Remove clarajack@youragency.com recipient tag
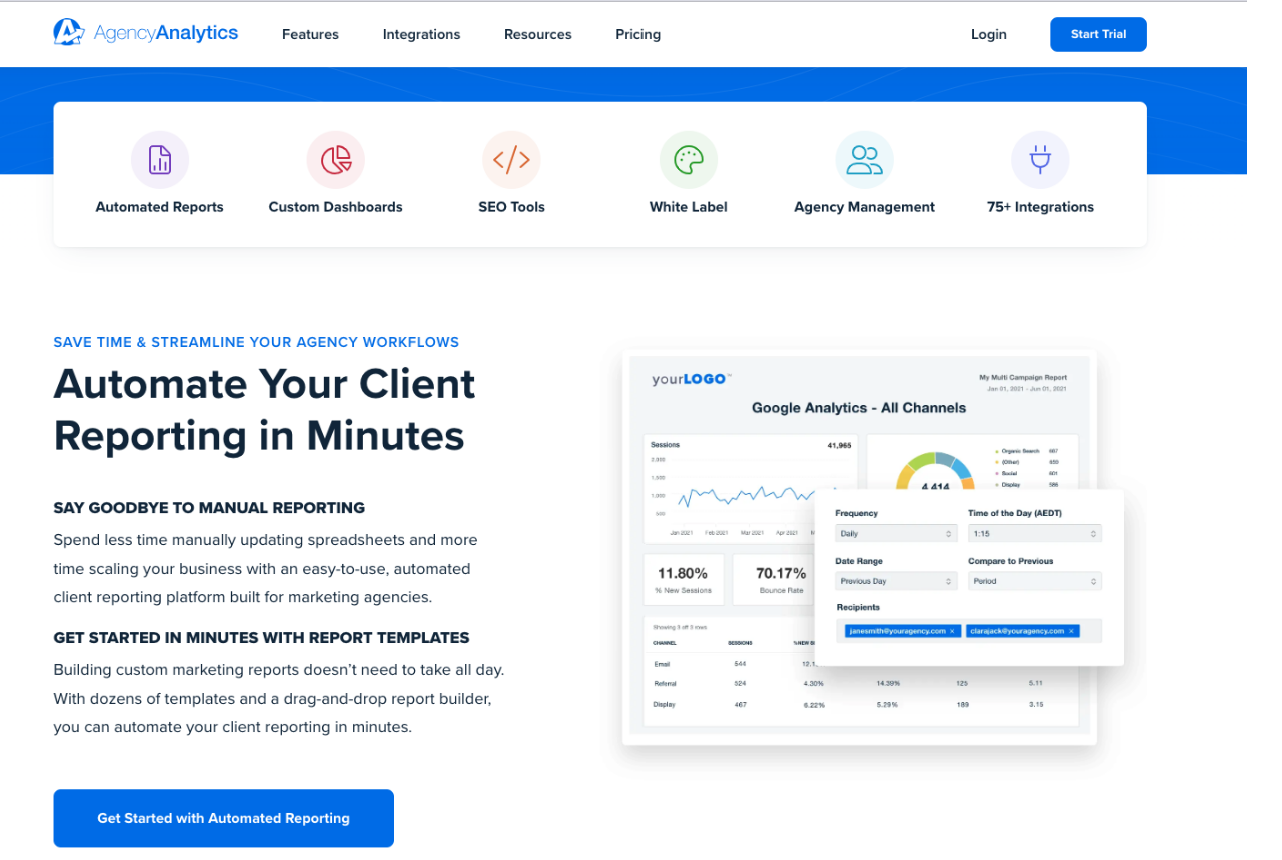This screenshot has width=1282, height=860. point(1072,631)
